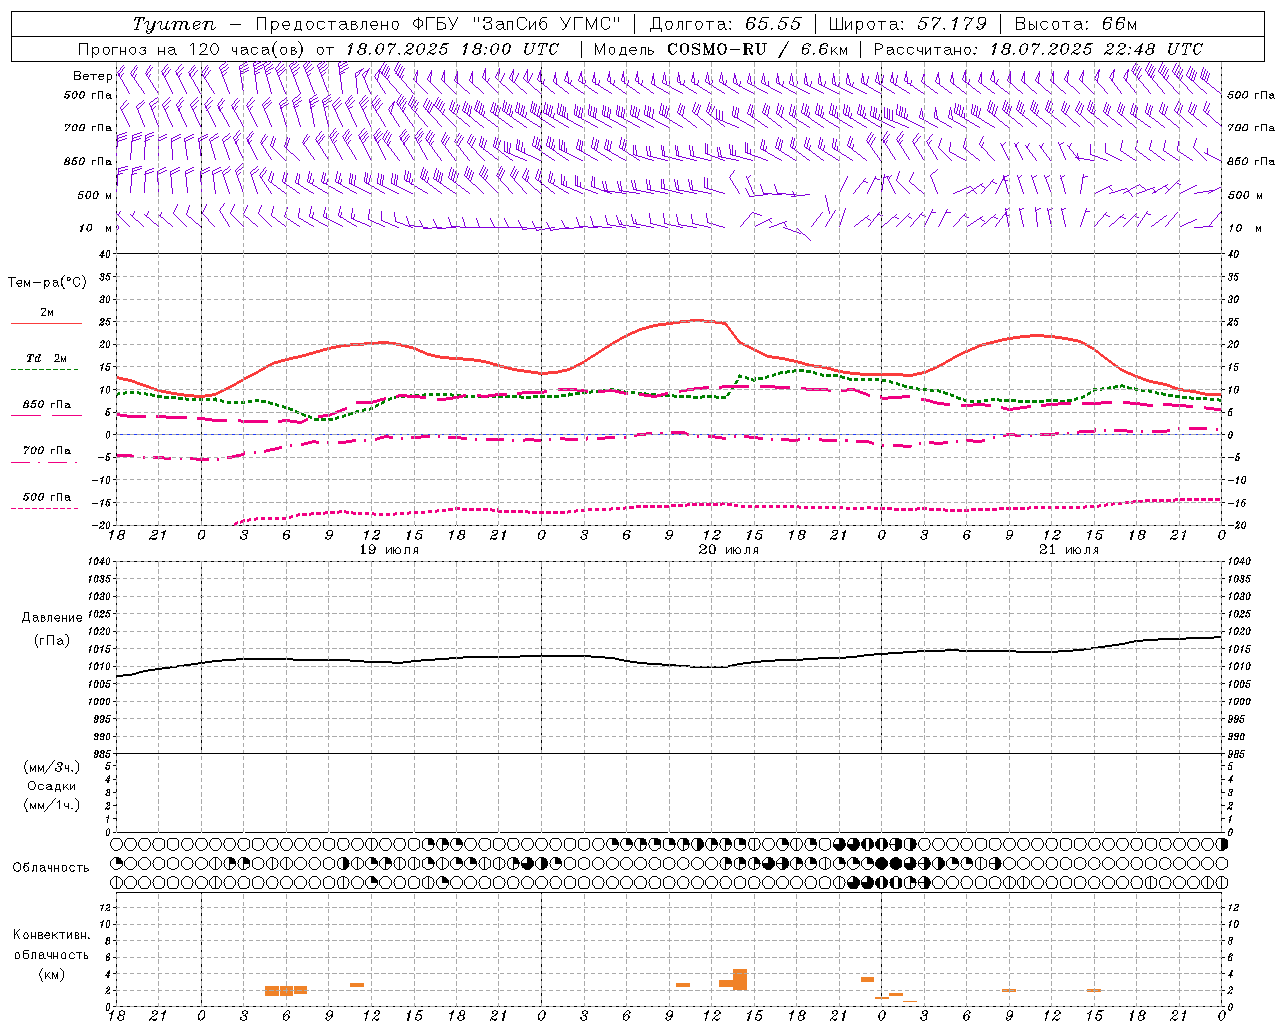Click the "20 июля" date label

tap(729, 550)
